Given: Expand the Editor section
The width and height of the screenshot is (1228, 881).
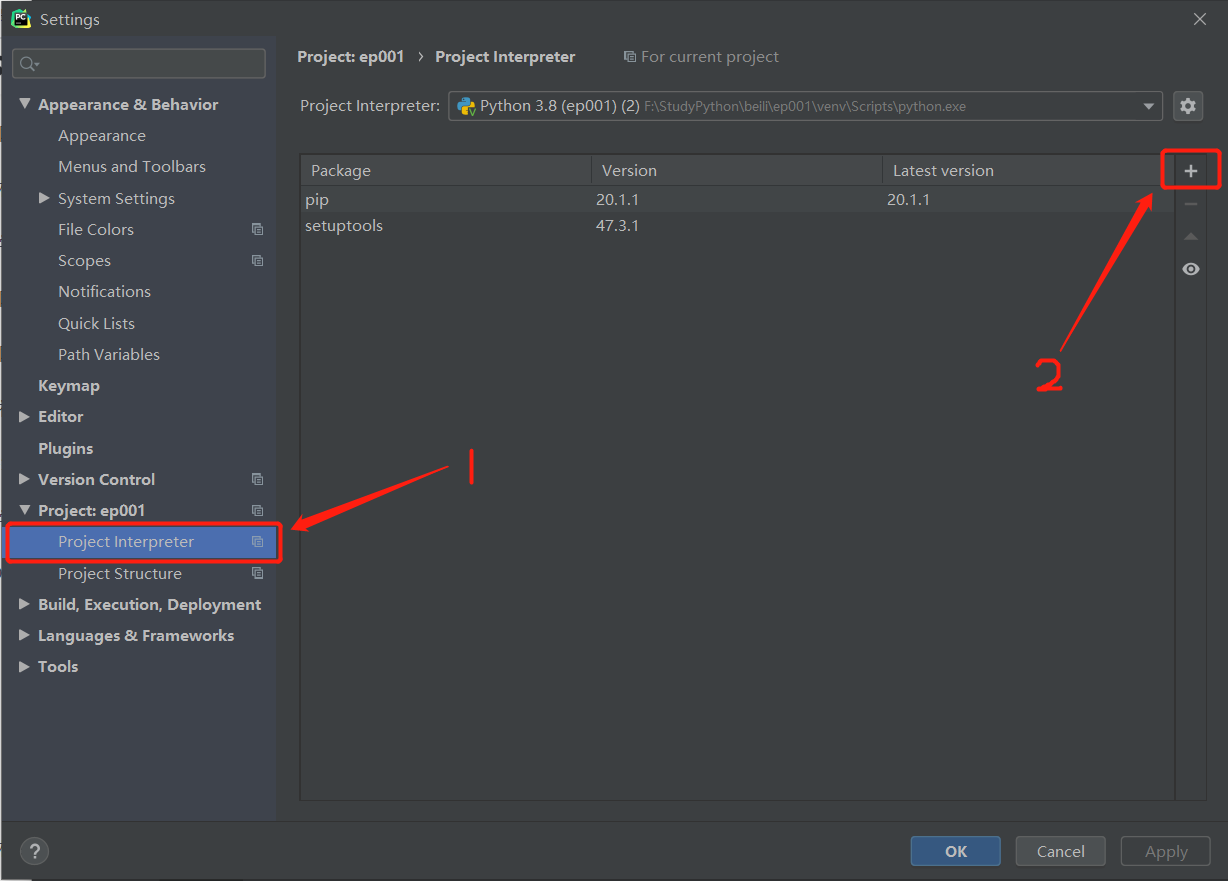Looking at the screenshot, I should coord(25,416).
